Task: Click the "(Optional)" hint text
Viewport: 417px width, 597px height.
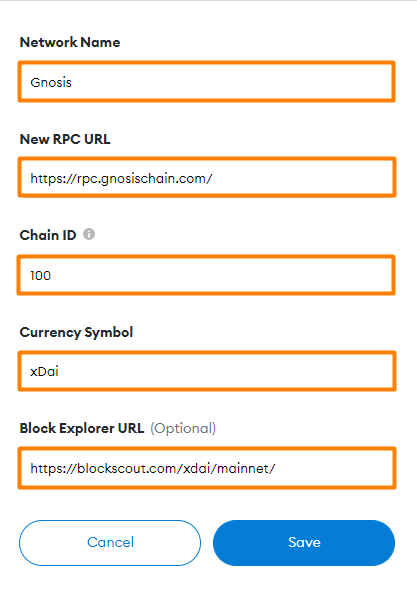Action: pyautogui.click(x=183, y=429)
